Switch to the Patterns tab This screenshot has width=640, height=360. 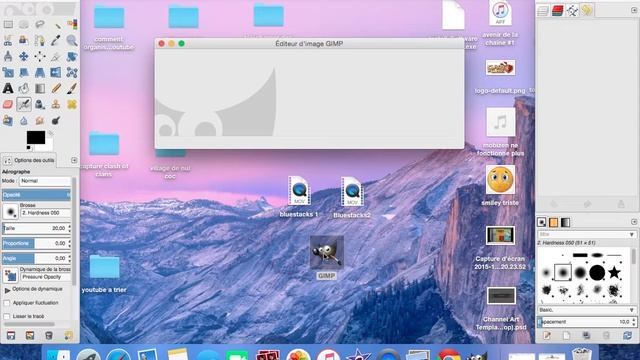click(x=553, y=222)
